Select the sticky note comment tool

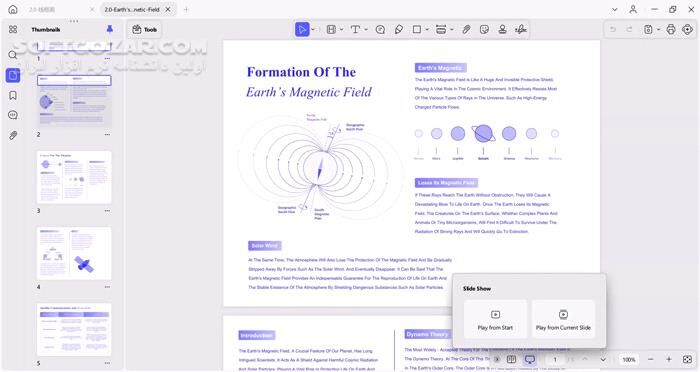click(380, 29)
